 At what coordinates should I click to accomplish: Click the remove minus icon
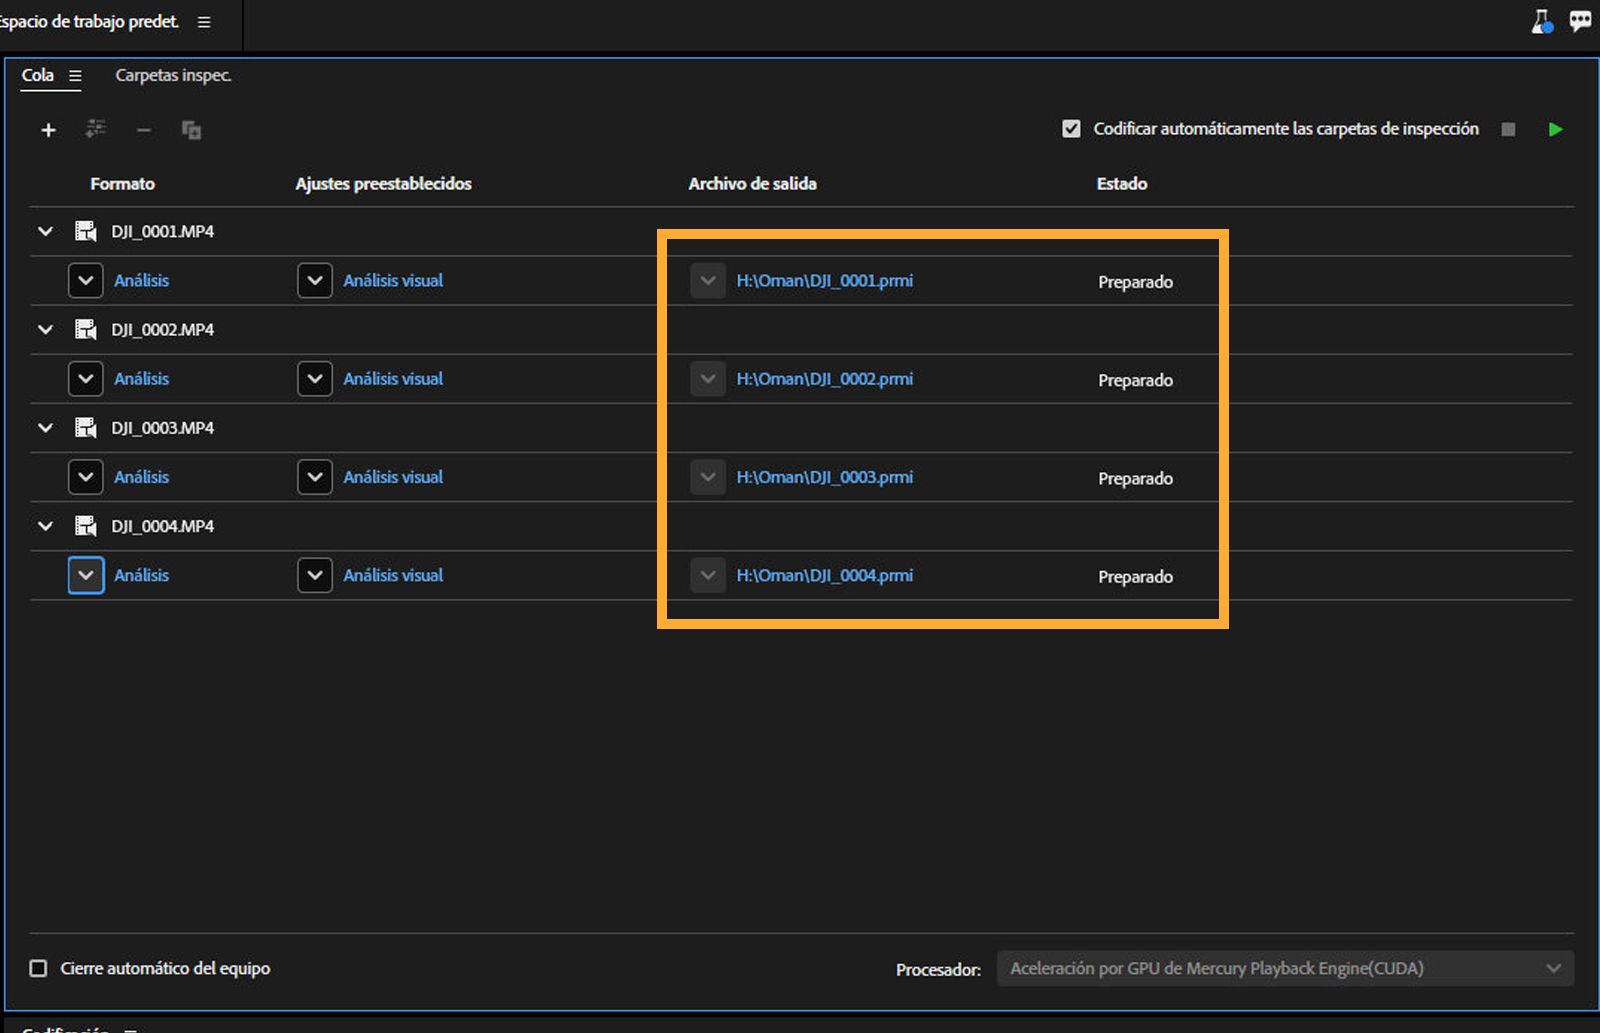pos(144,130)
